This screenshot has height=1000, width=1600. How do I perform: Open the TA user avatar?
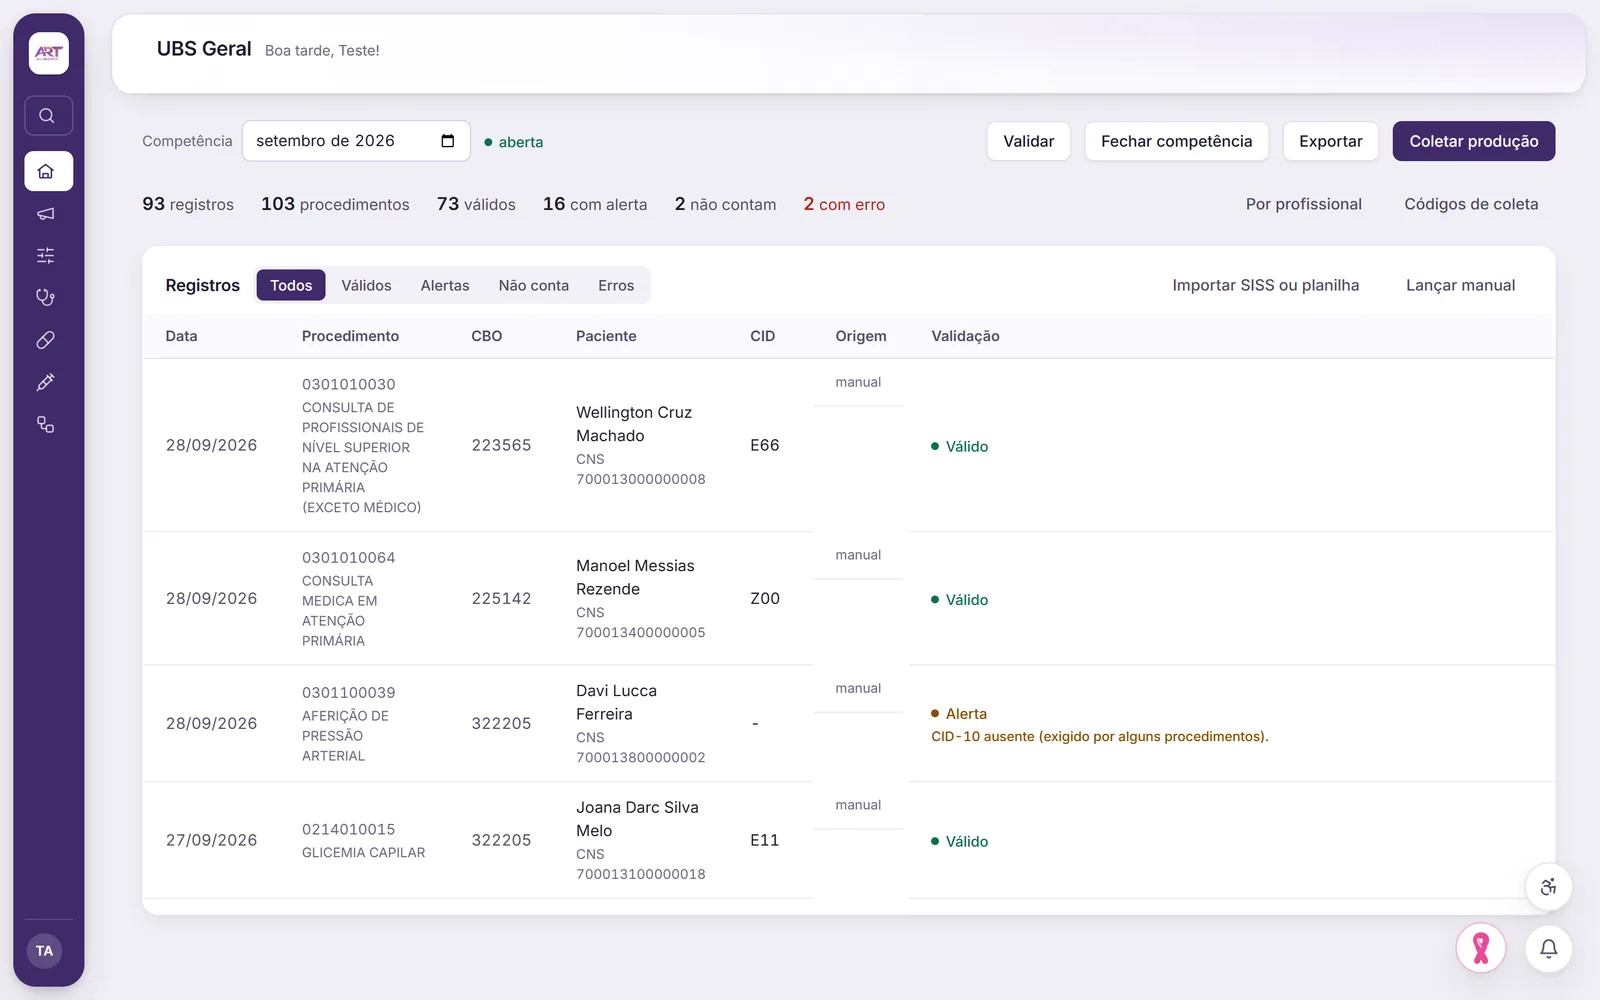click(x=45, y=951)
